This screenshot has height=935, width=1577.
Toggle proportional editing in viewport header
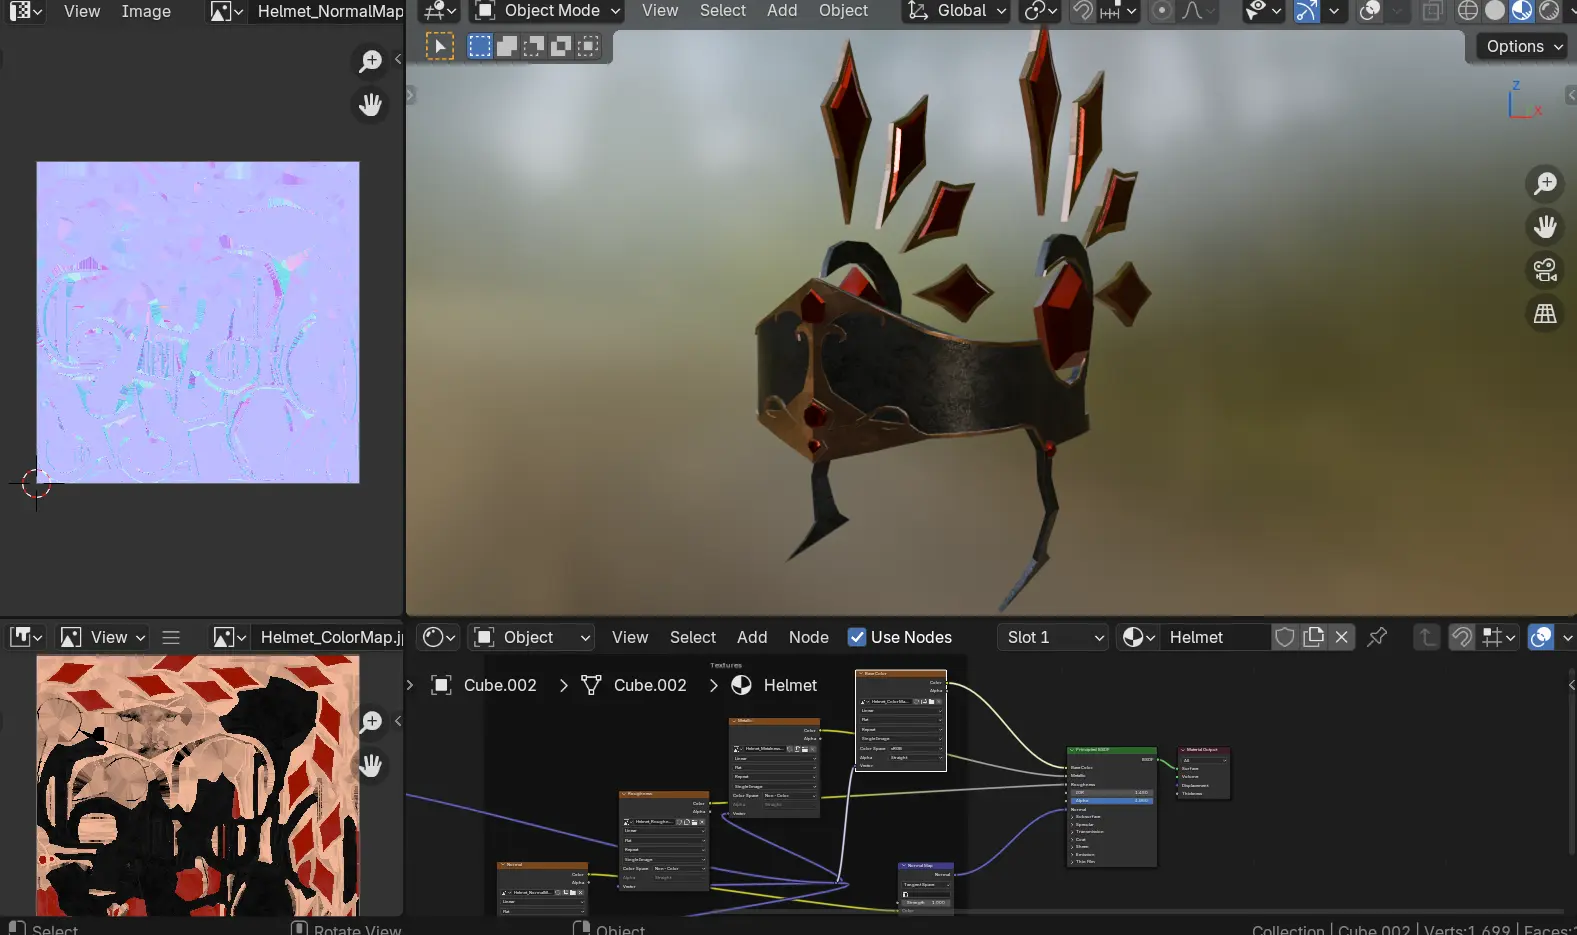click(1162, 11)
